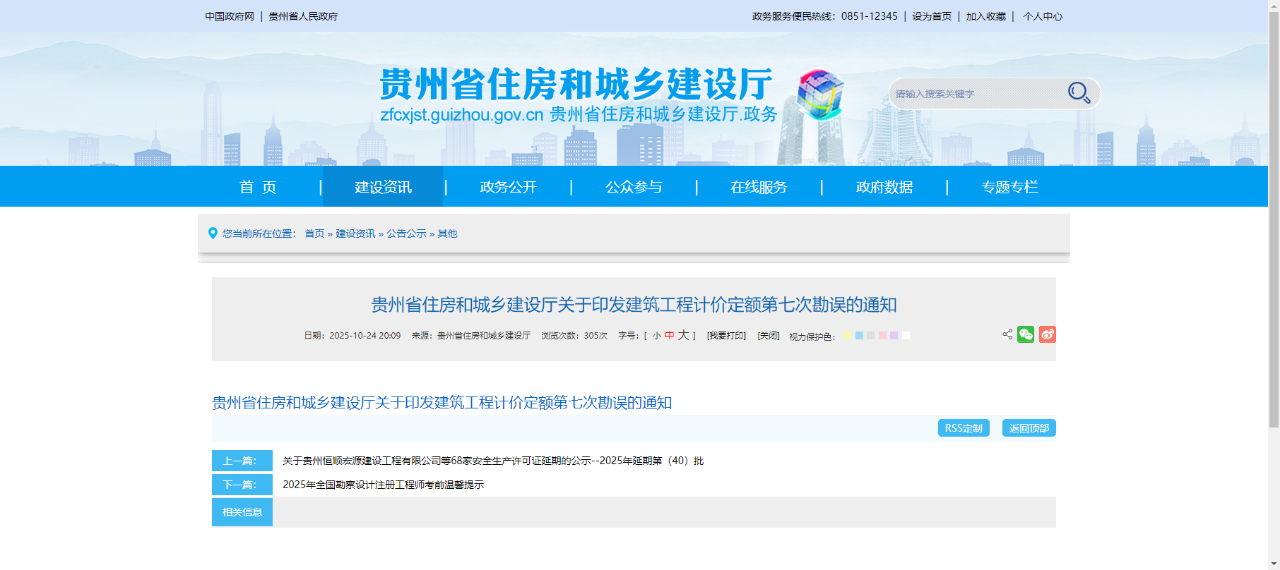Open the 政务公开 navigation menu
The width and height of the screenshot is (1280, 570).
coord(508,187)
